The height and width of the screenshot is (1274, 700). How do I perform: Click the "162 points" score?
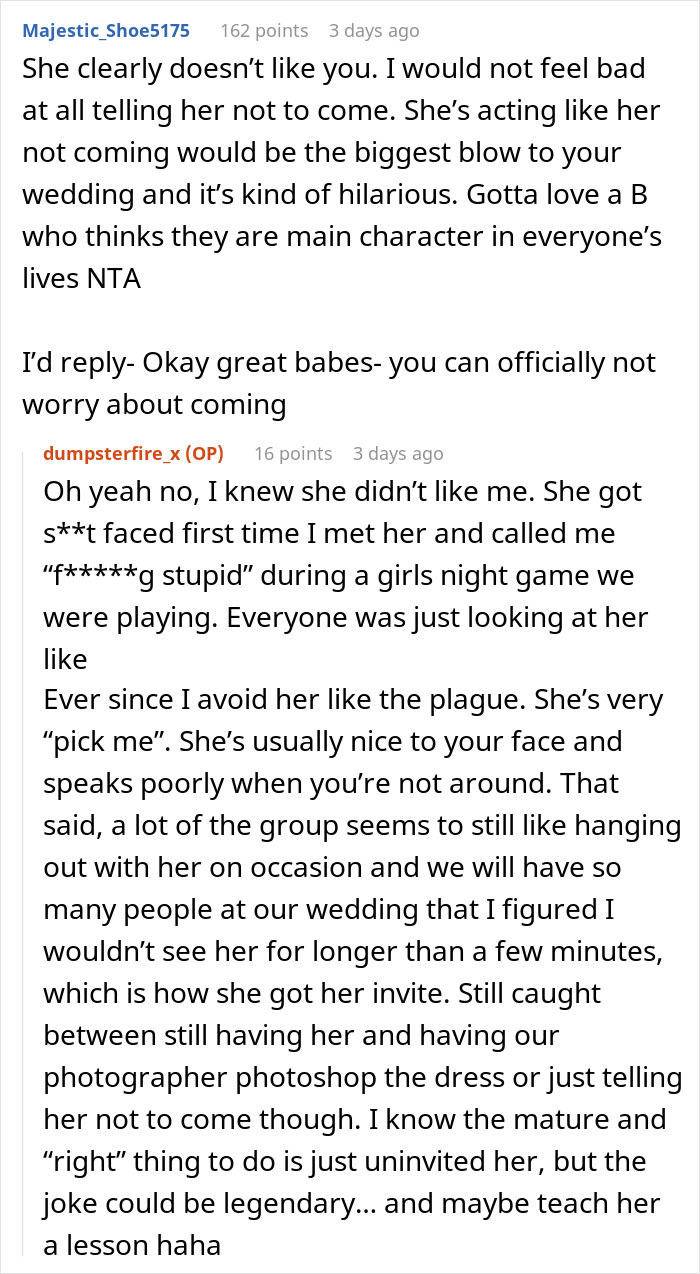(x=264, y=30)
